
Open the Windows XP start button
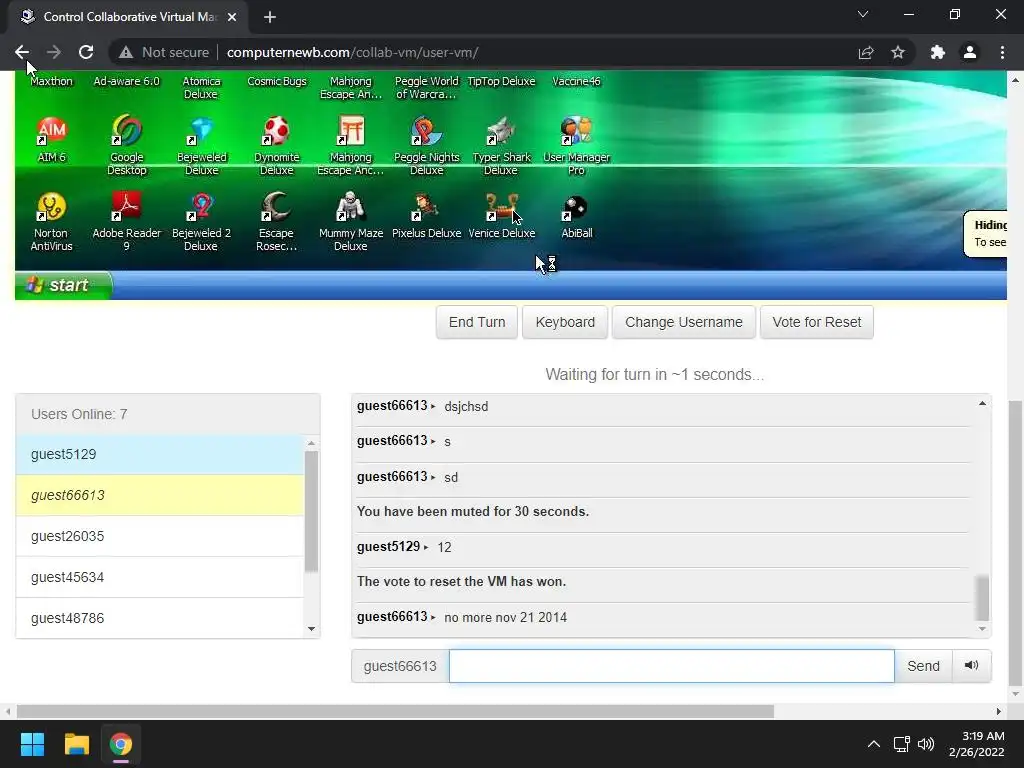pos(63,285)
